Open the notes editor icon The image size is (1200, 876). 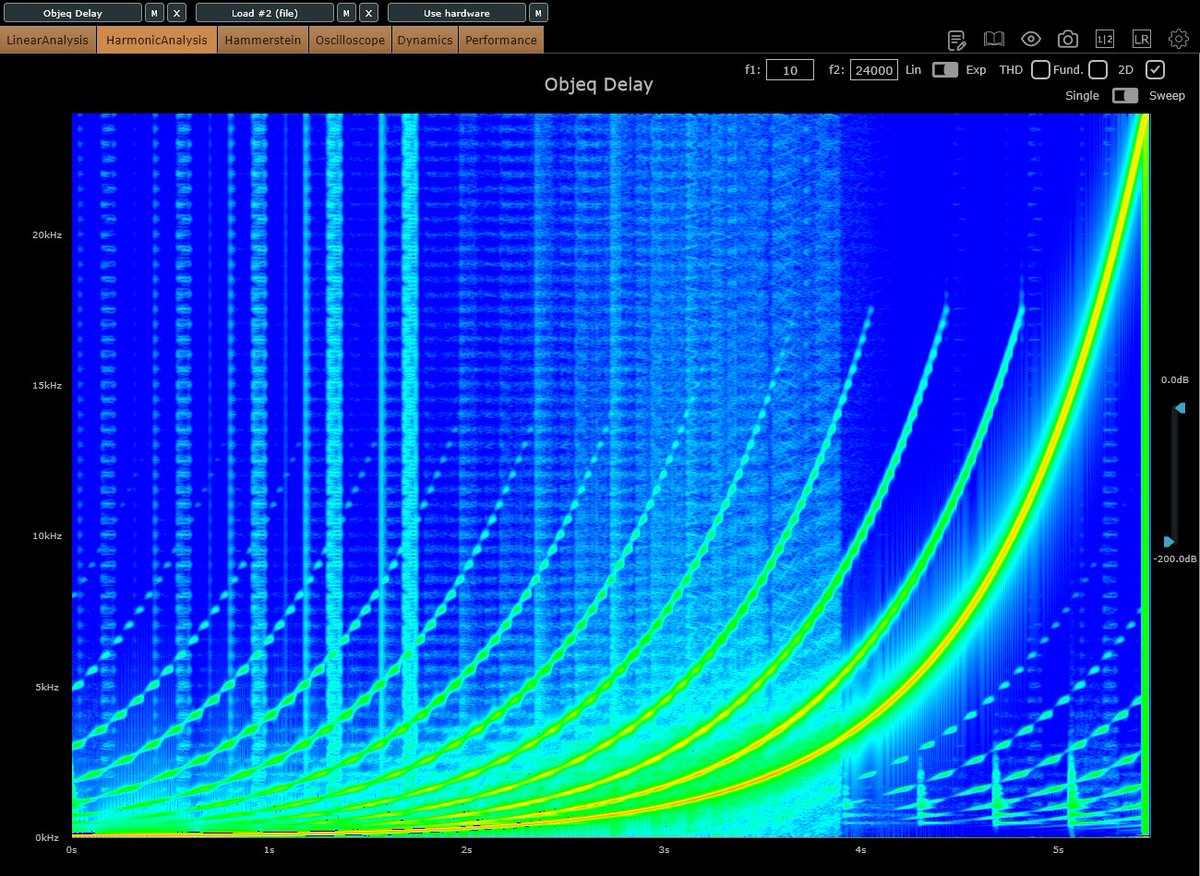pyautogui.click(x=957, y=40)
